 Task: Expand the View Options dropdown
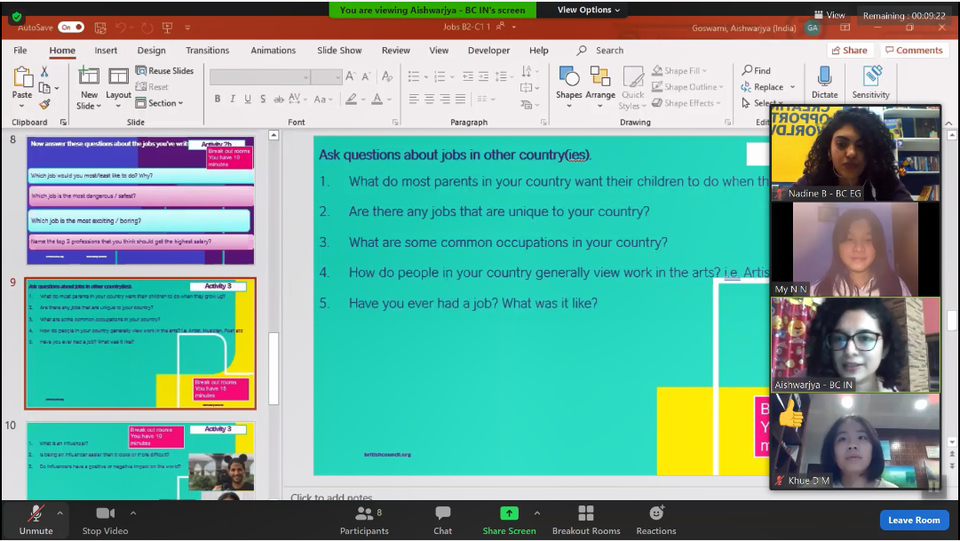tap(588, 10)
